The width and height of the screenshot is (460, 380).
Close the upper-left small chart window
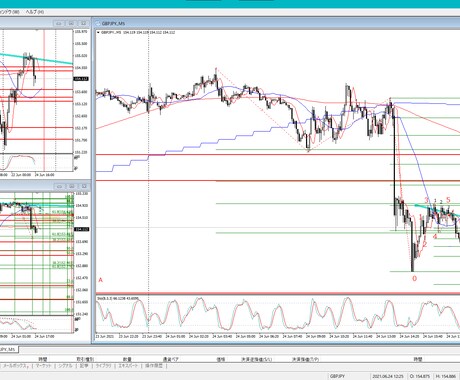(83, 23)
